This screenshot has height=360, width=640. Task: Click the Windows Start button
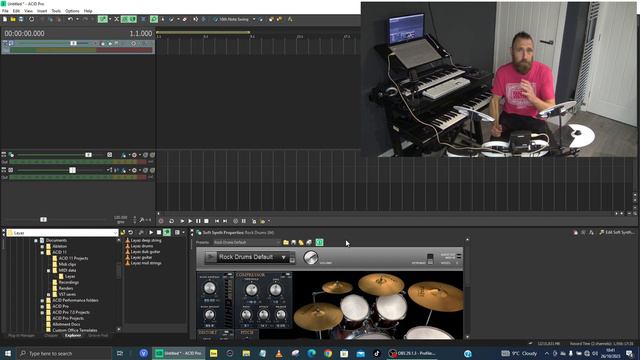[8, 353]
